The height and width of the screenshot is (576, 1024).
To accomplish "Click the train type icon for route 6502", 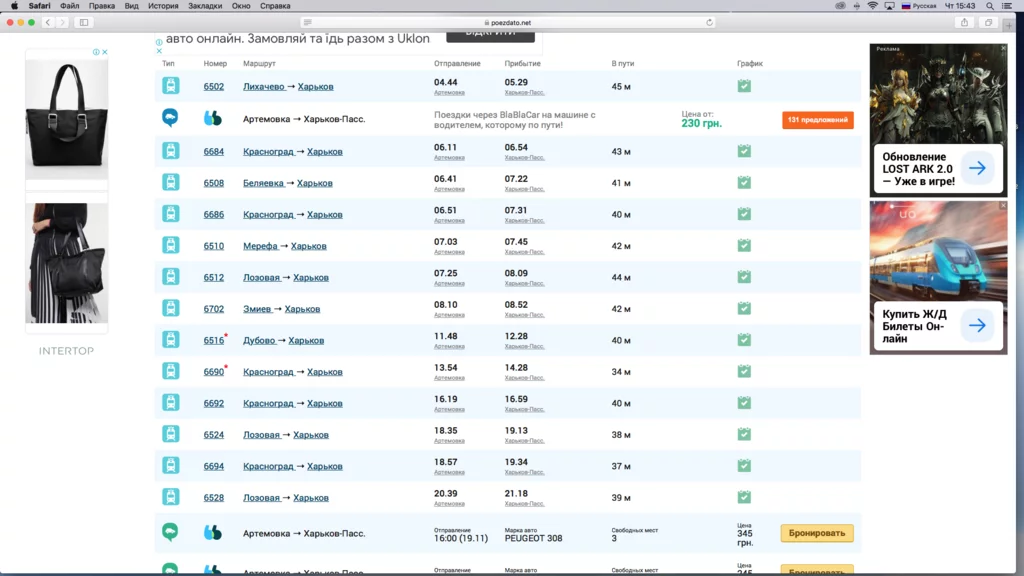I will (x=170, y=86).
